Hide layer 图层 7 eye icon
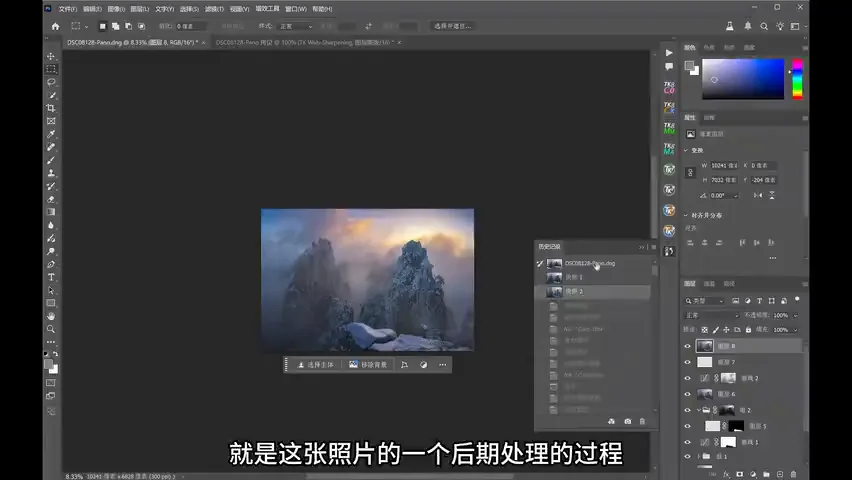852x480 pixels. (687, 362)
